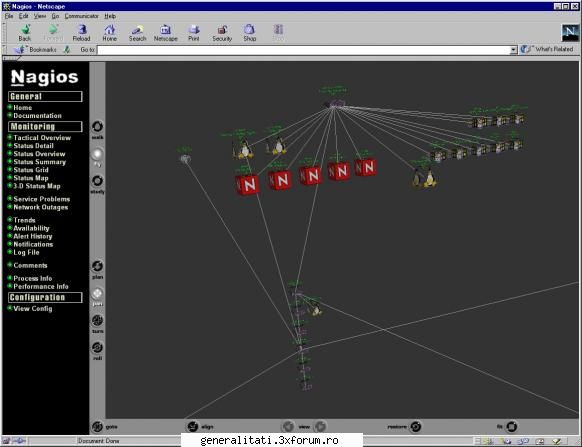The height and width of the screenshot is (447, 582).
Task: Open the Status Detail link
Action: [33, 146]
